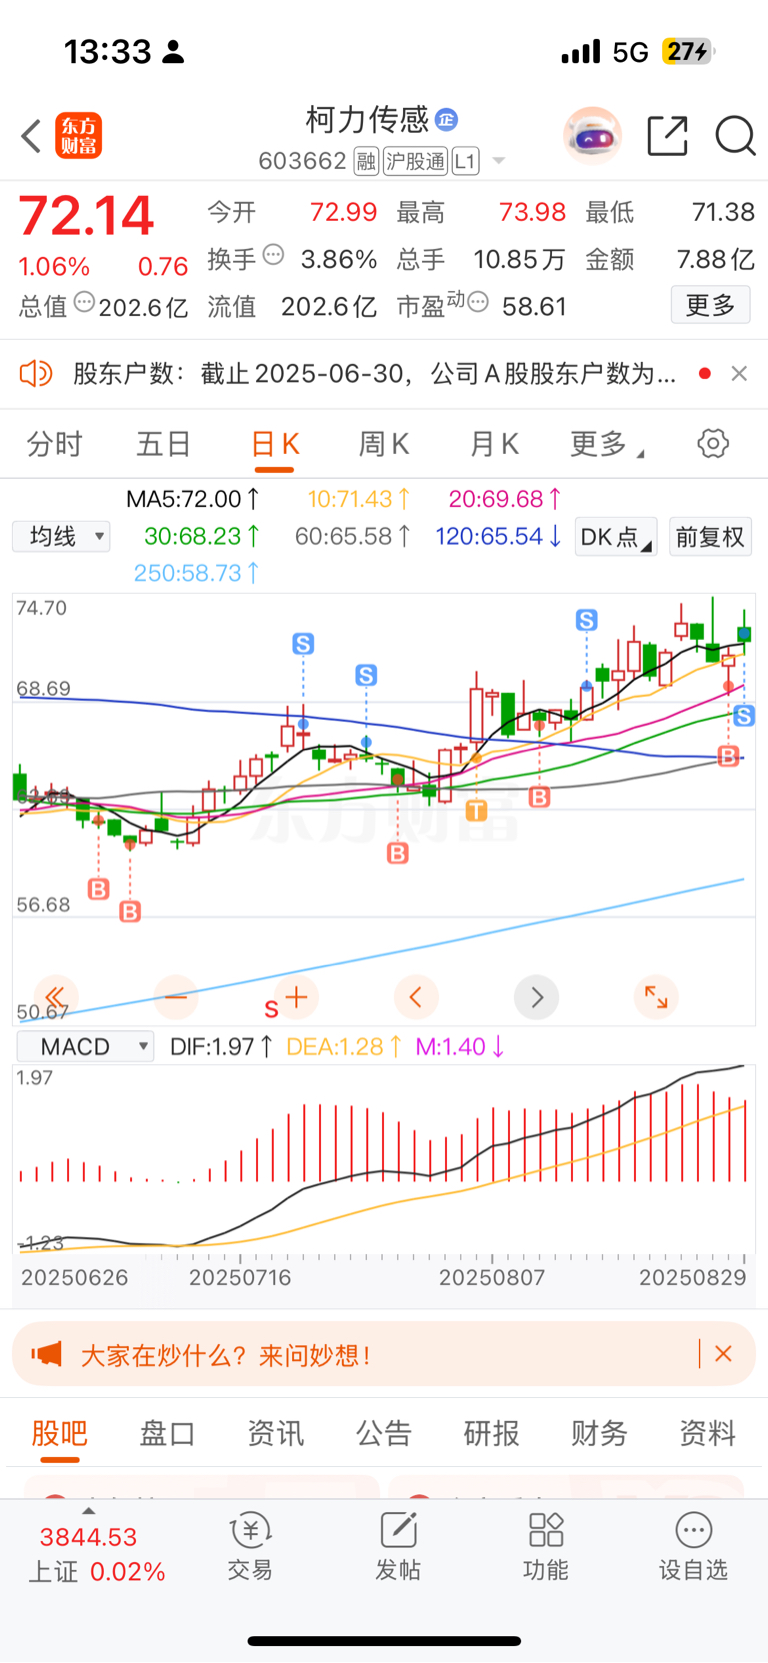Move chart left with the left chevron
768x1663 pixels.
[416, 997]
